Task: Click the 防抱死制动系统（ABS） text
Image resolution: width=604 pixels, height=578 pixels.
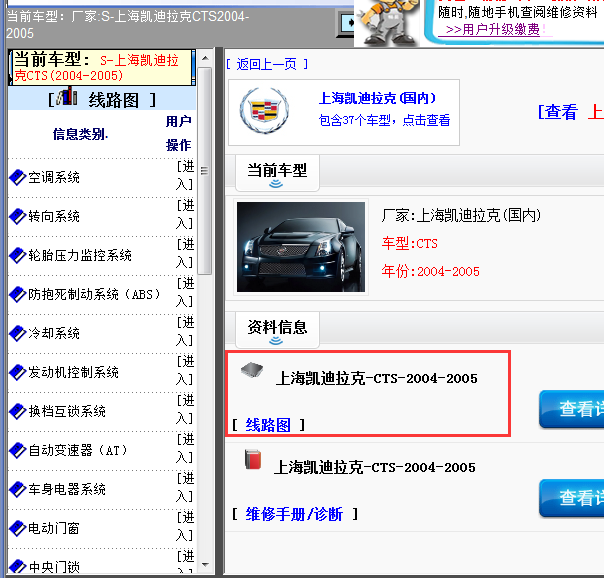Action: click(x=94, y=295)
